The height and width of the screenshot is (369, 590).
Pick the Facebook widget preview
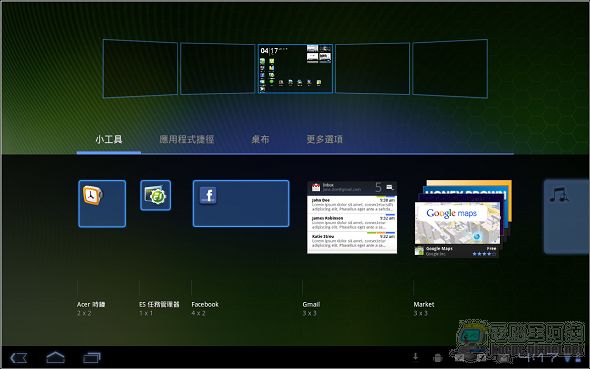241,203
